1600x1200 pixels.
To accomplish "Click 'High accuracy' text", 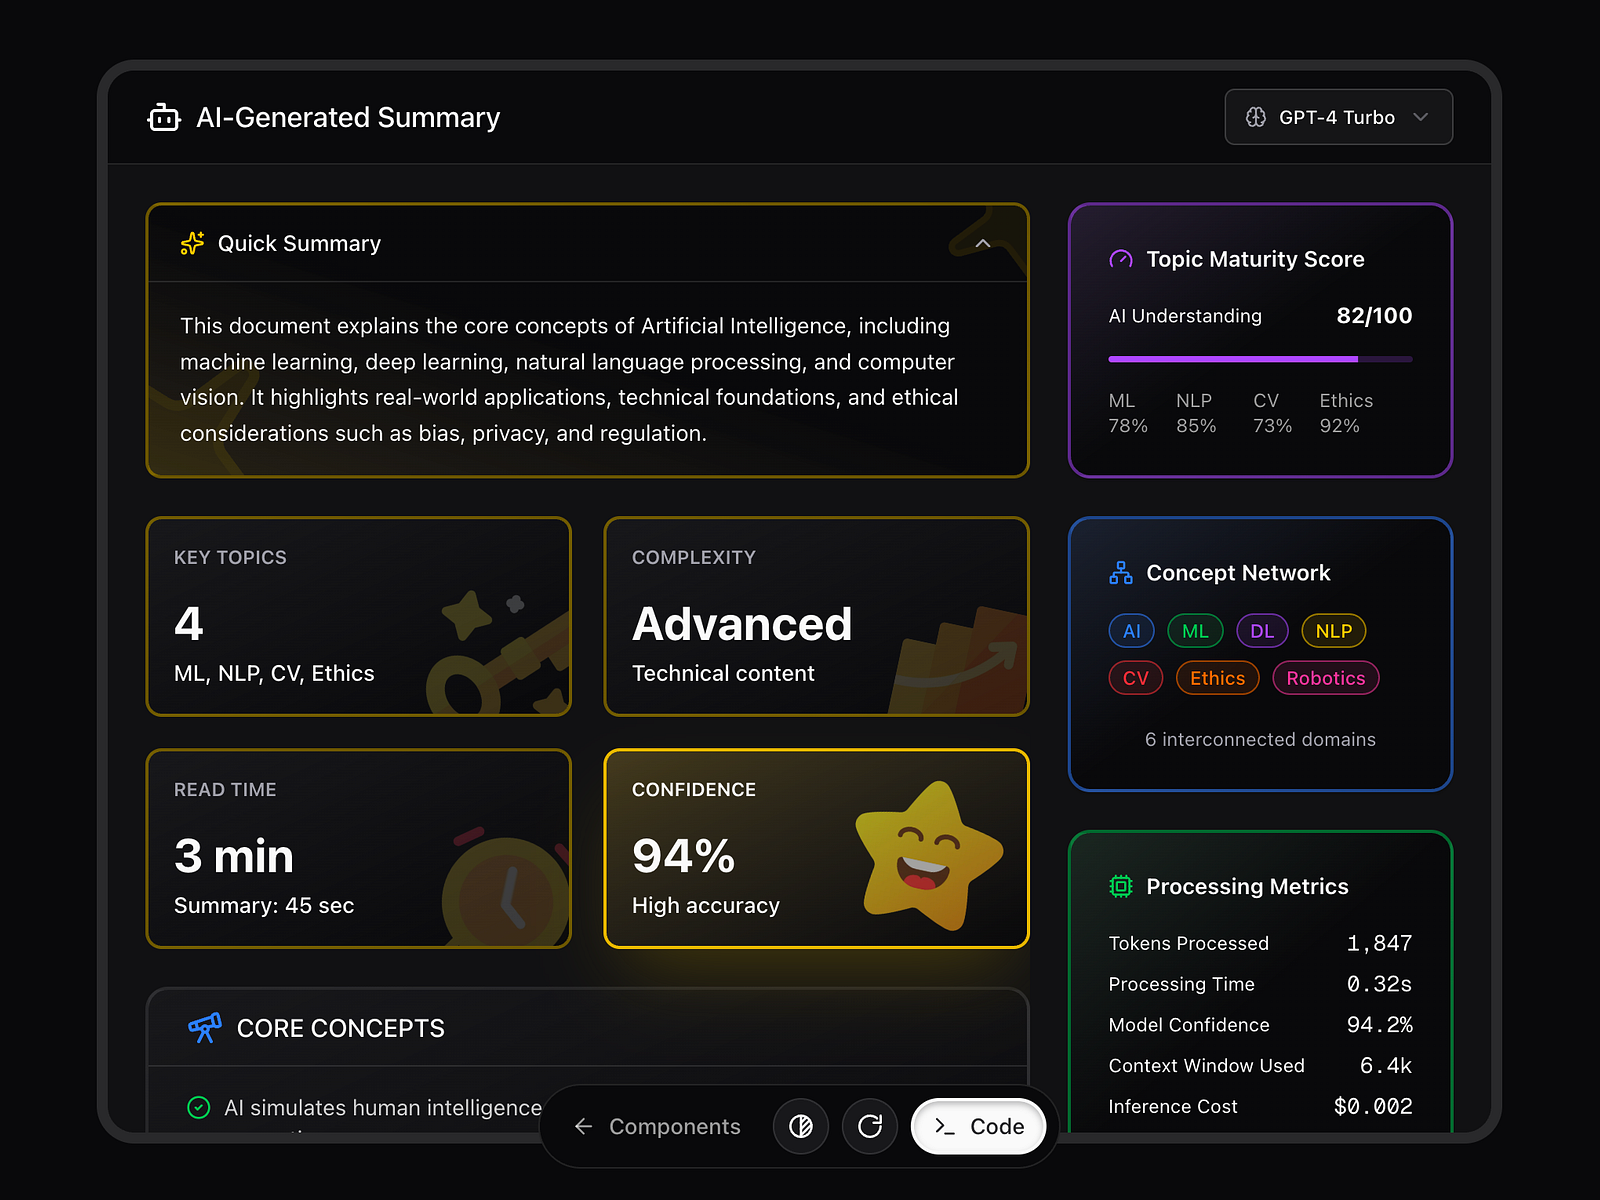I will pos(706,905).
